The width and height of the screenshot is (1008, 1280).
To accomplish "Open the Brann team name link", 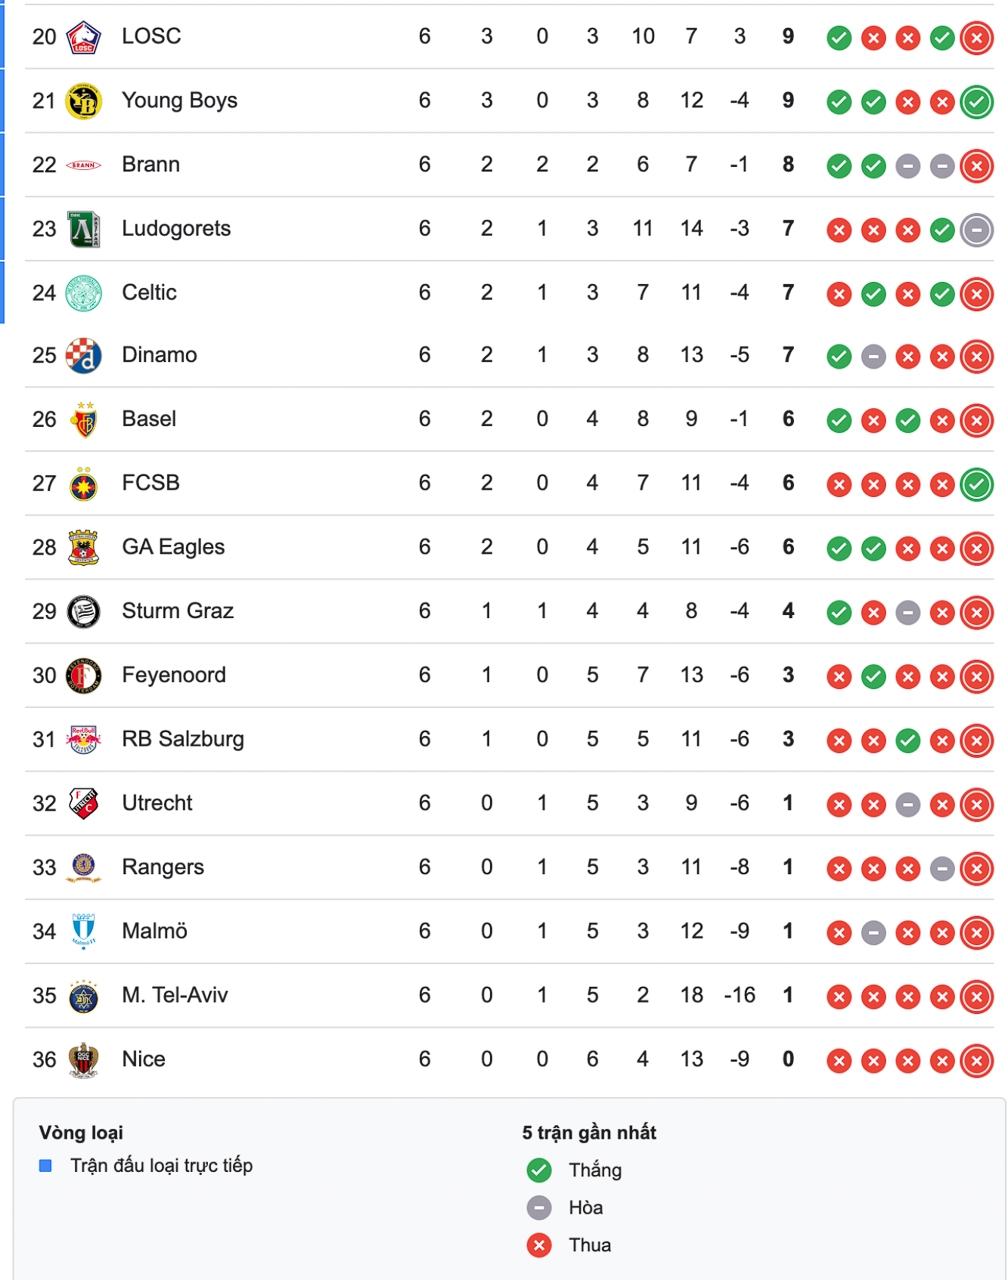I will pos(151,164).
